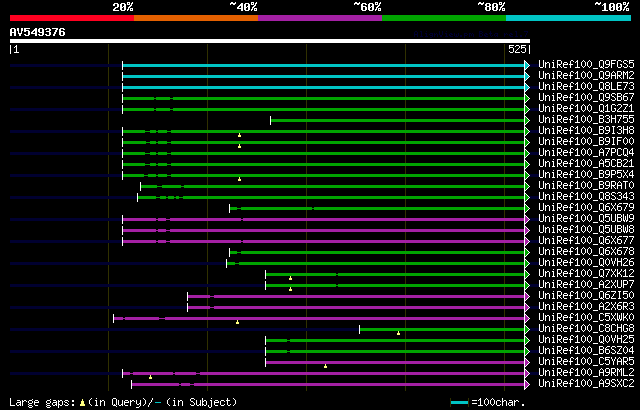Image resolution: width=640 pixels, height=410 pixels.
Task: Click UniRef100_B9IF00 text
Action: coord(586,142)
